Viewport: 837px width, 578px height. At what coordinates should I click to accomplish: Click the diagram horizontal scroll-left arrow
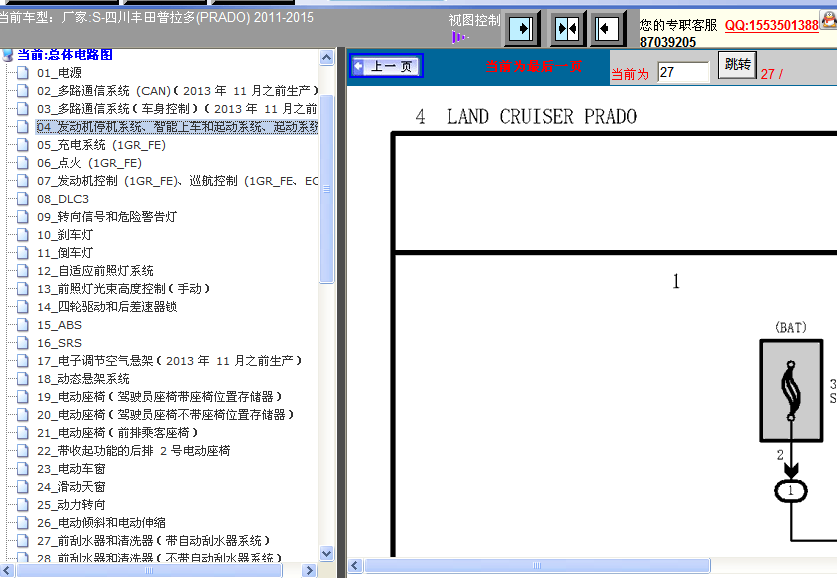tap(355, 566)
